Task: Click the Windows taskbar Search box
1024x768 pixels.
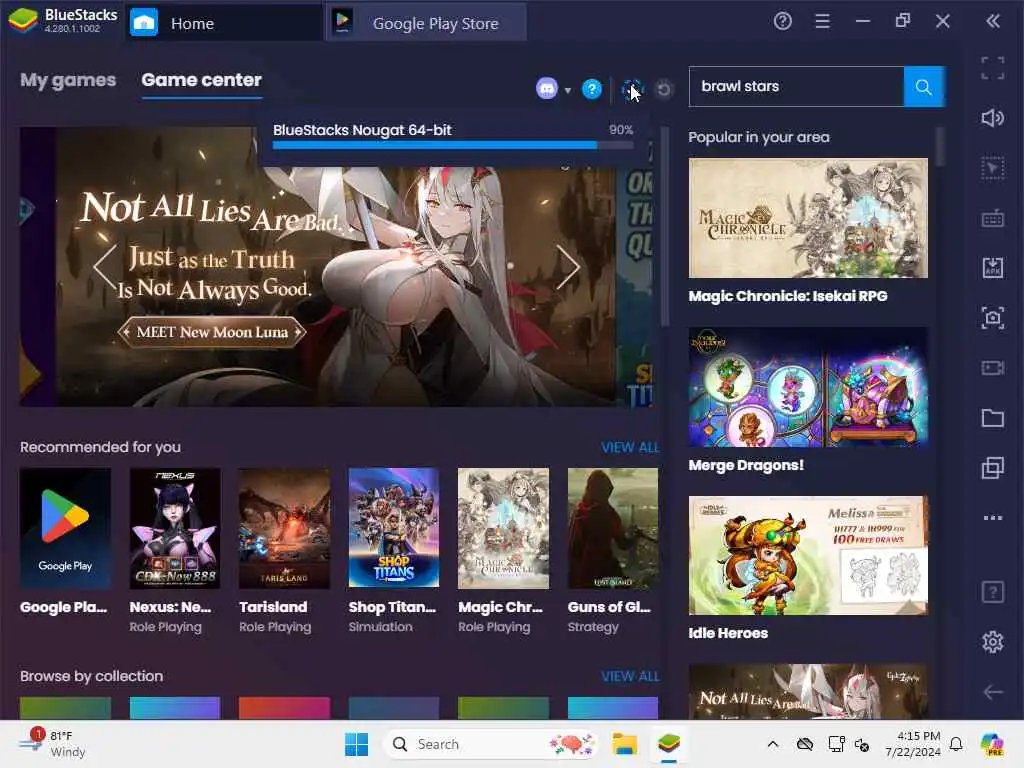Action: [x=490, y=744]
